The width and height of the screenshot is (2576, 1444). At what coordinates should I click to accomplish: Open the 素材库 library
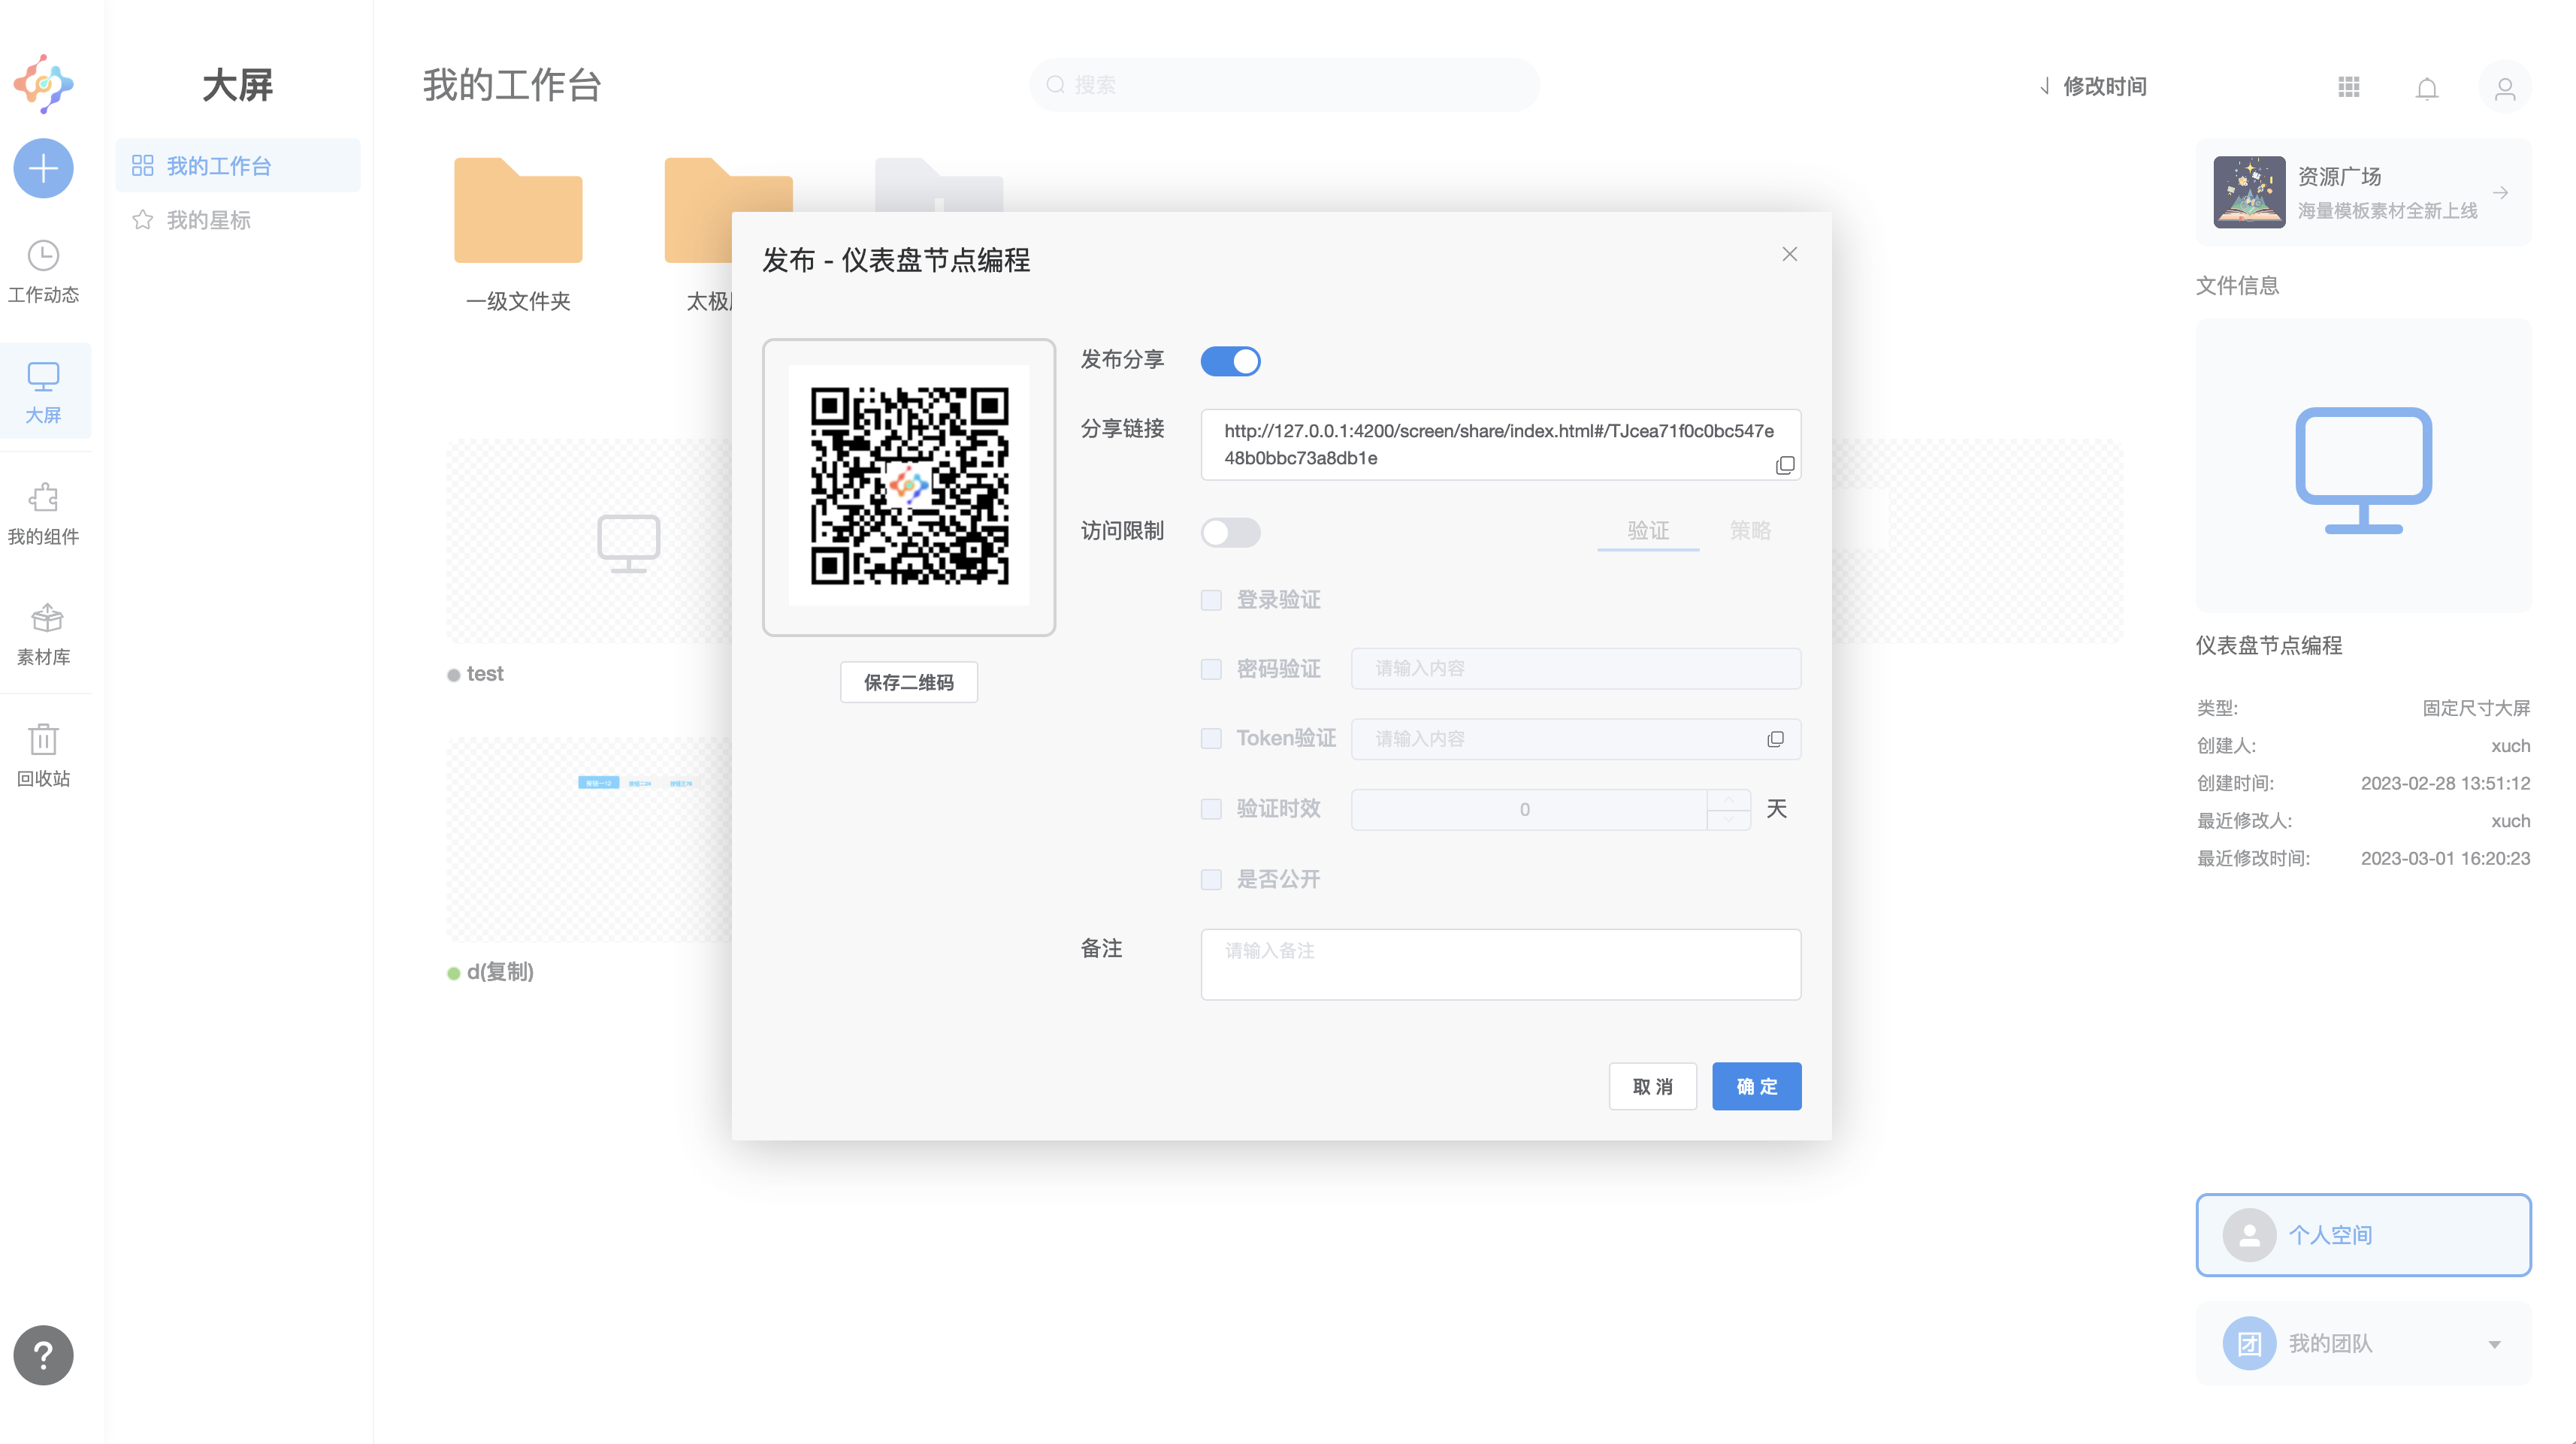[x=43, y=635]
